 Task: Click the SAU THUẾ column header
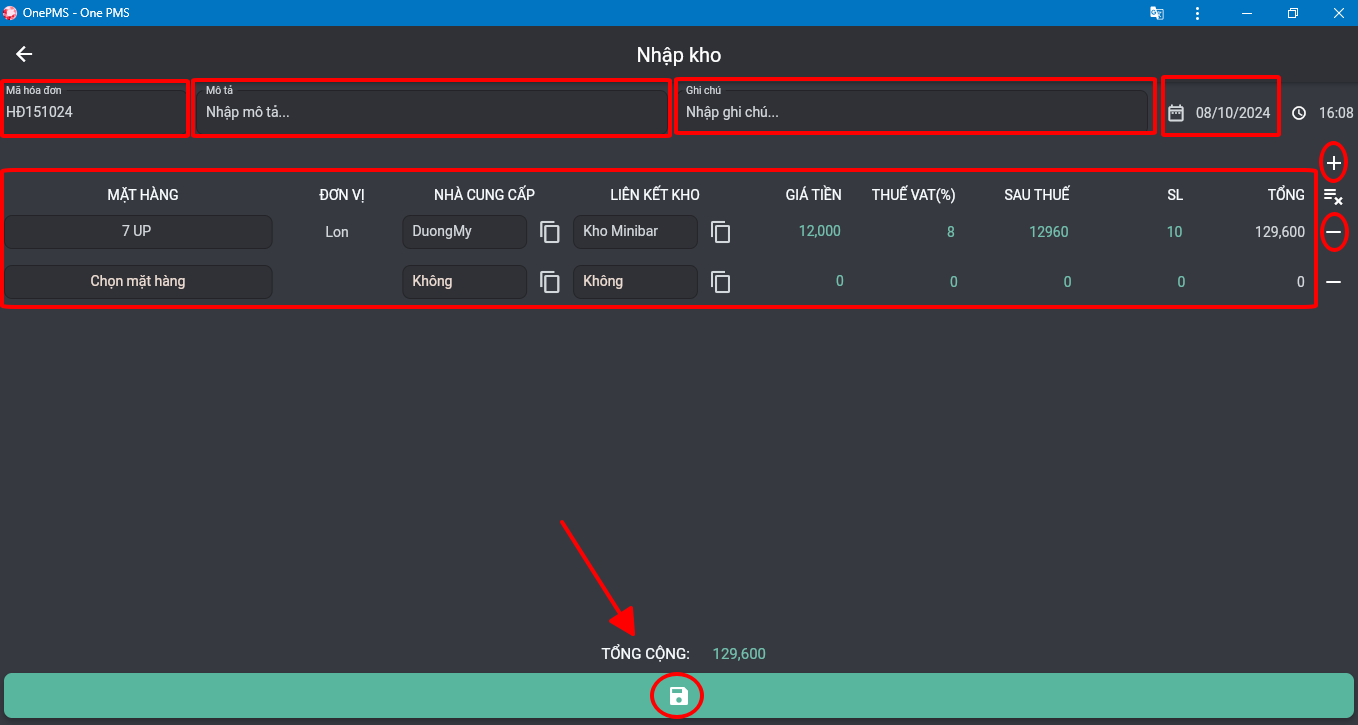coord(1037,195)
